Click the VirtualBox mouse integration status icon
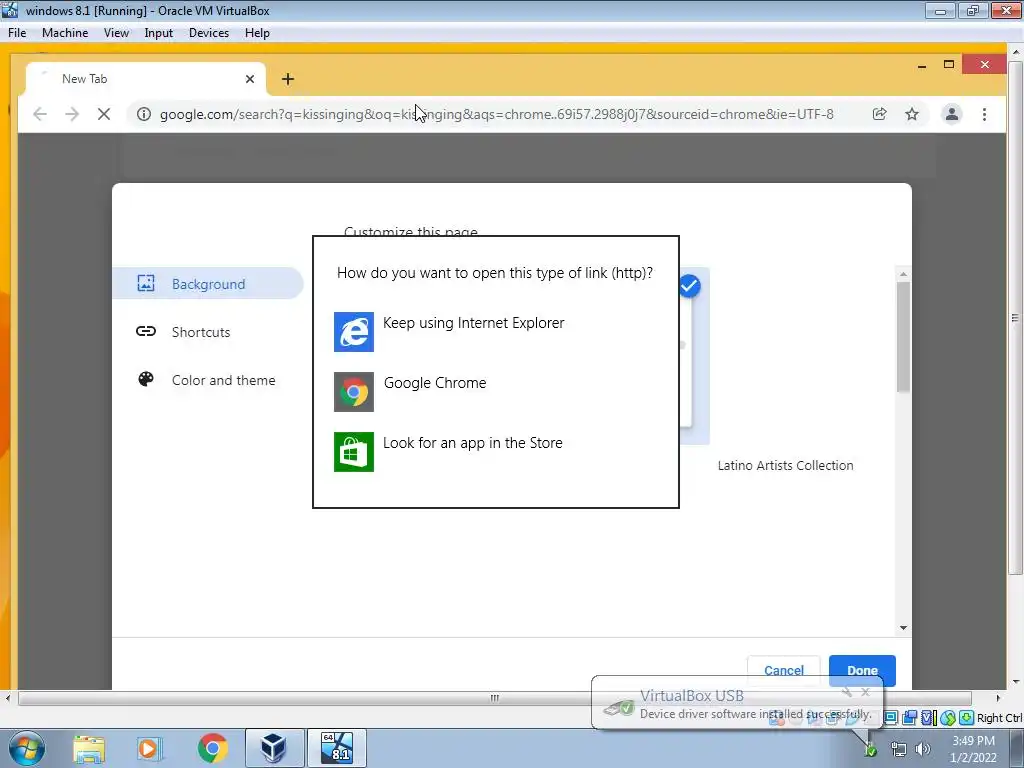1024x768 pixels. tap(948, 718)
